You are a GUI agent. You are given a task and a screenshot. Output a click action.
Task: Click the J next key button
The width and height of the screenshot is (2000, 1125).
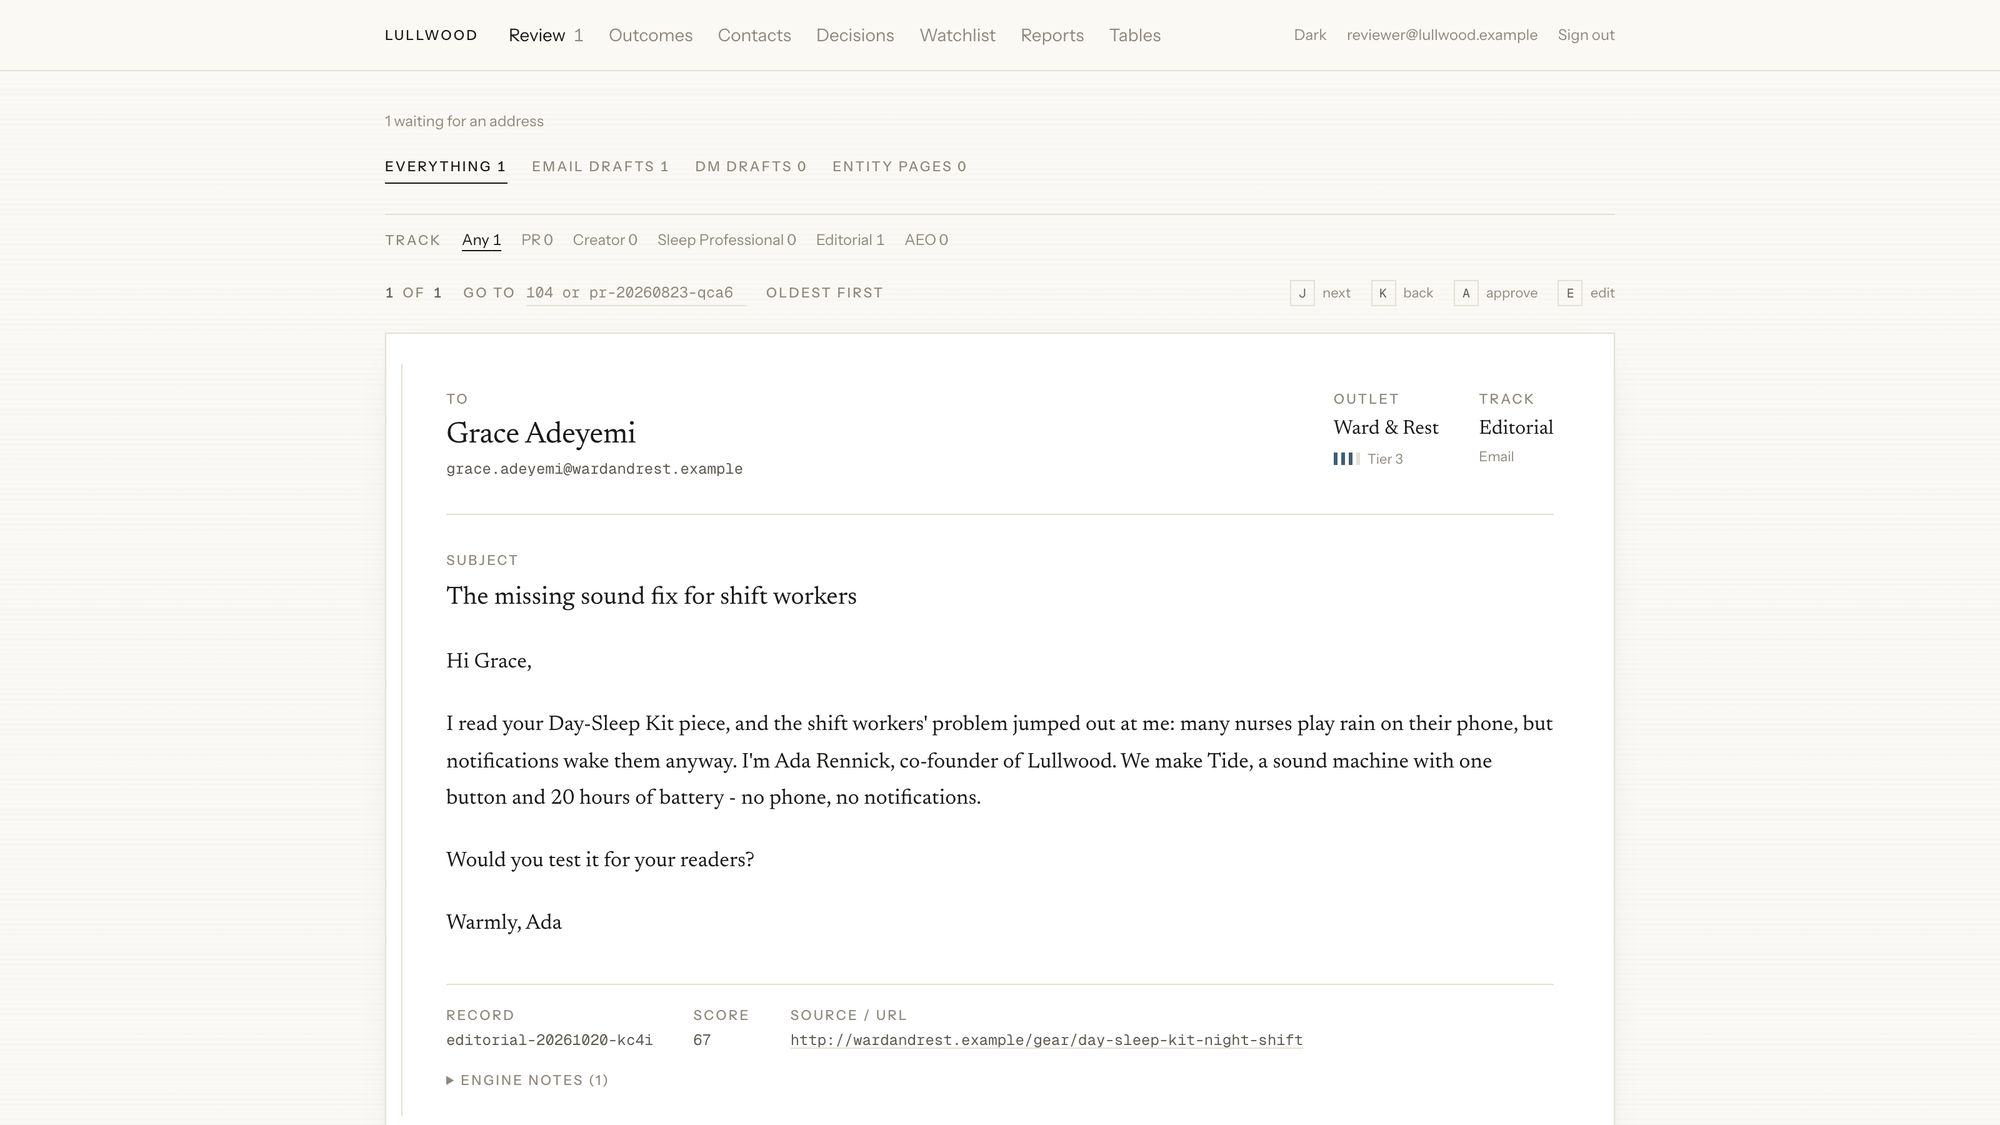coord(1302,293)
